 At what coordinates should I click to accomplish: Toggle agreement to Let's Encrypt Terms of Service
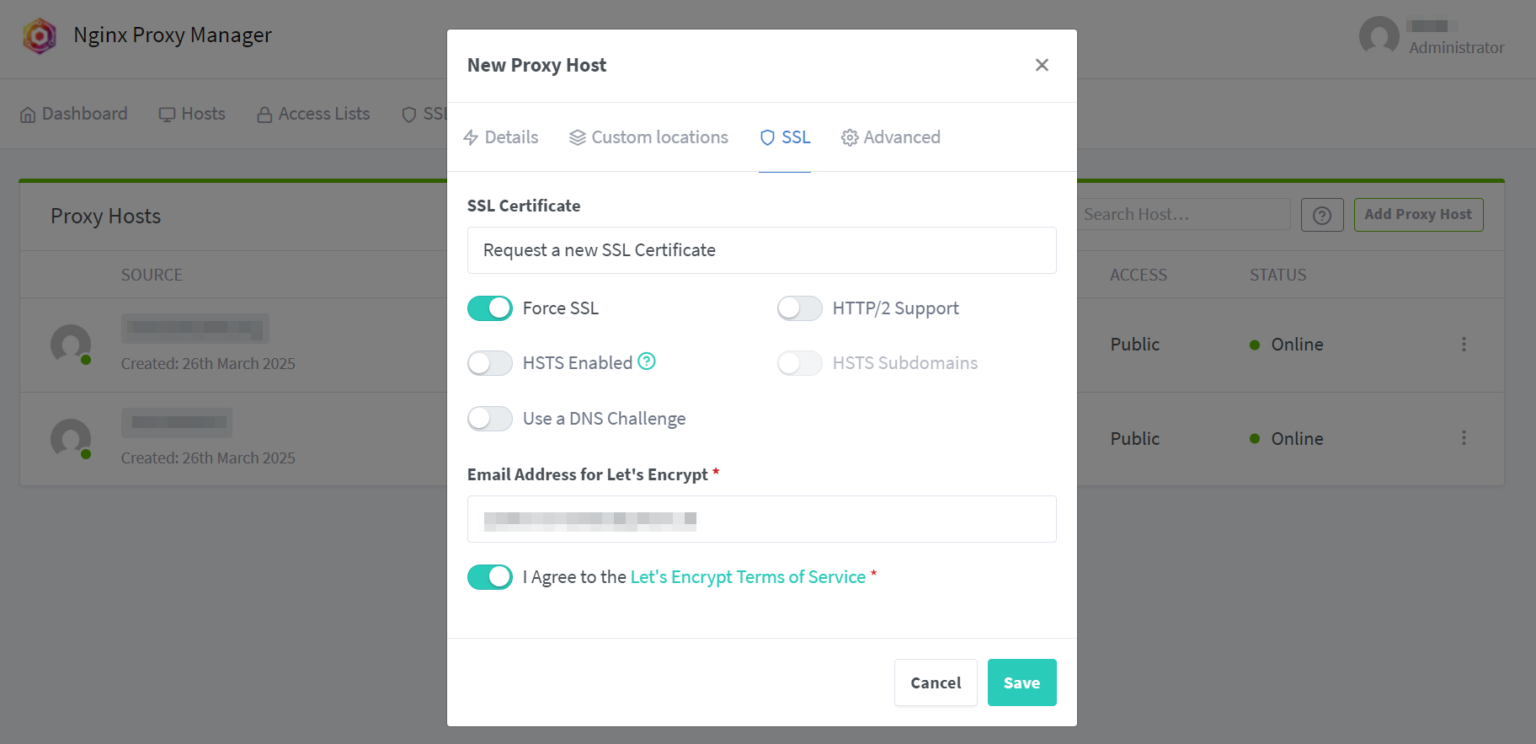(489, 576)
